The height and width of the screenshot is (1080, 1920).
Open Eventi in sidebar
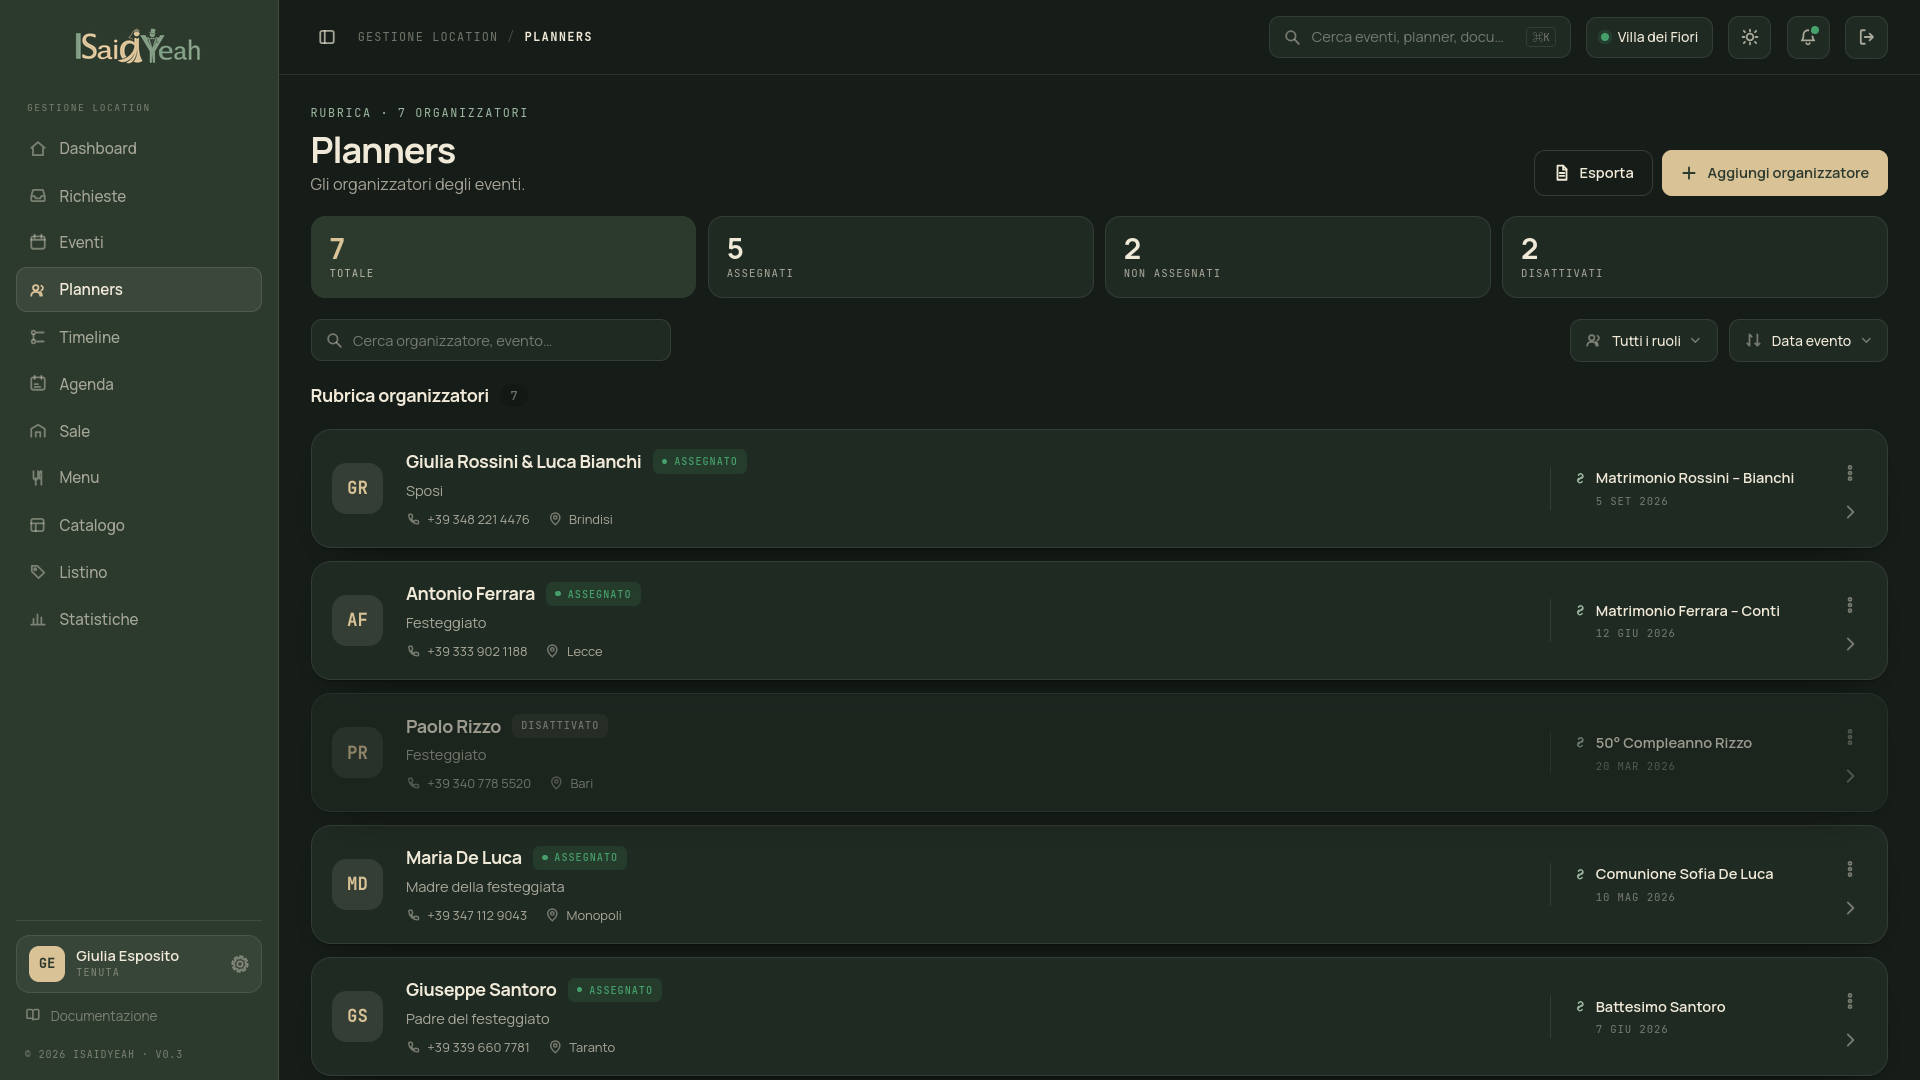139,242
